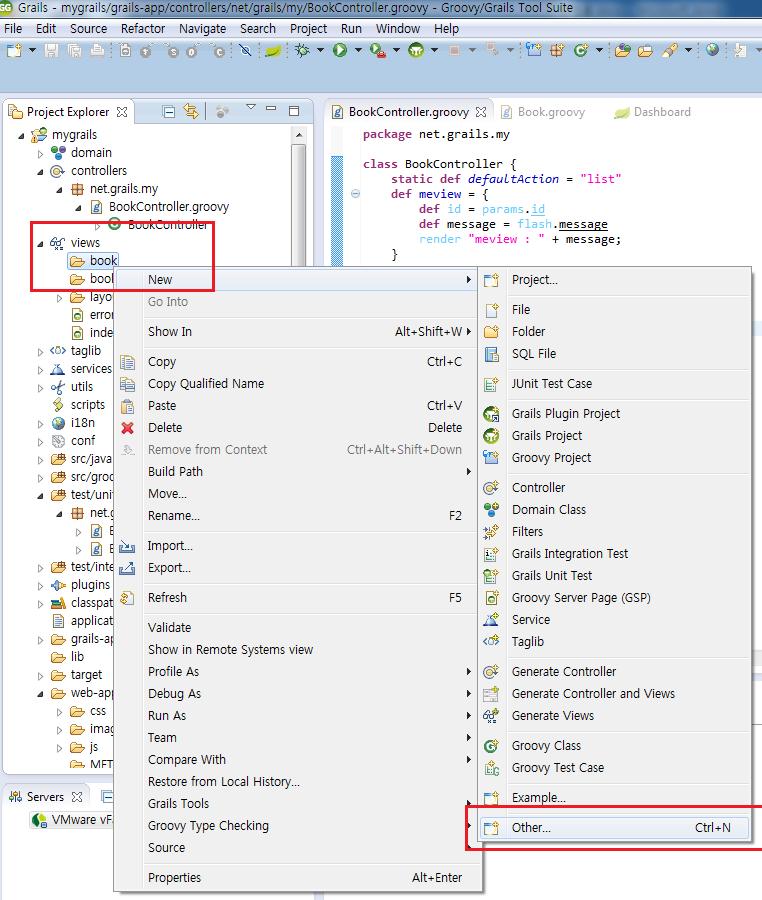Screen dimensions: 762x900
Task: Click the Project Explorer scrollbar up arrow
Action: [298, 136]
